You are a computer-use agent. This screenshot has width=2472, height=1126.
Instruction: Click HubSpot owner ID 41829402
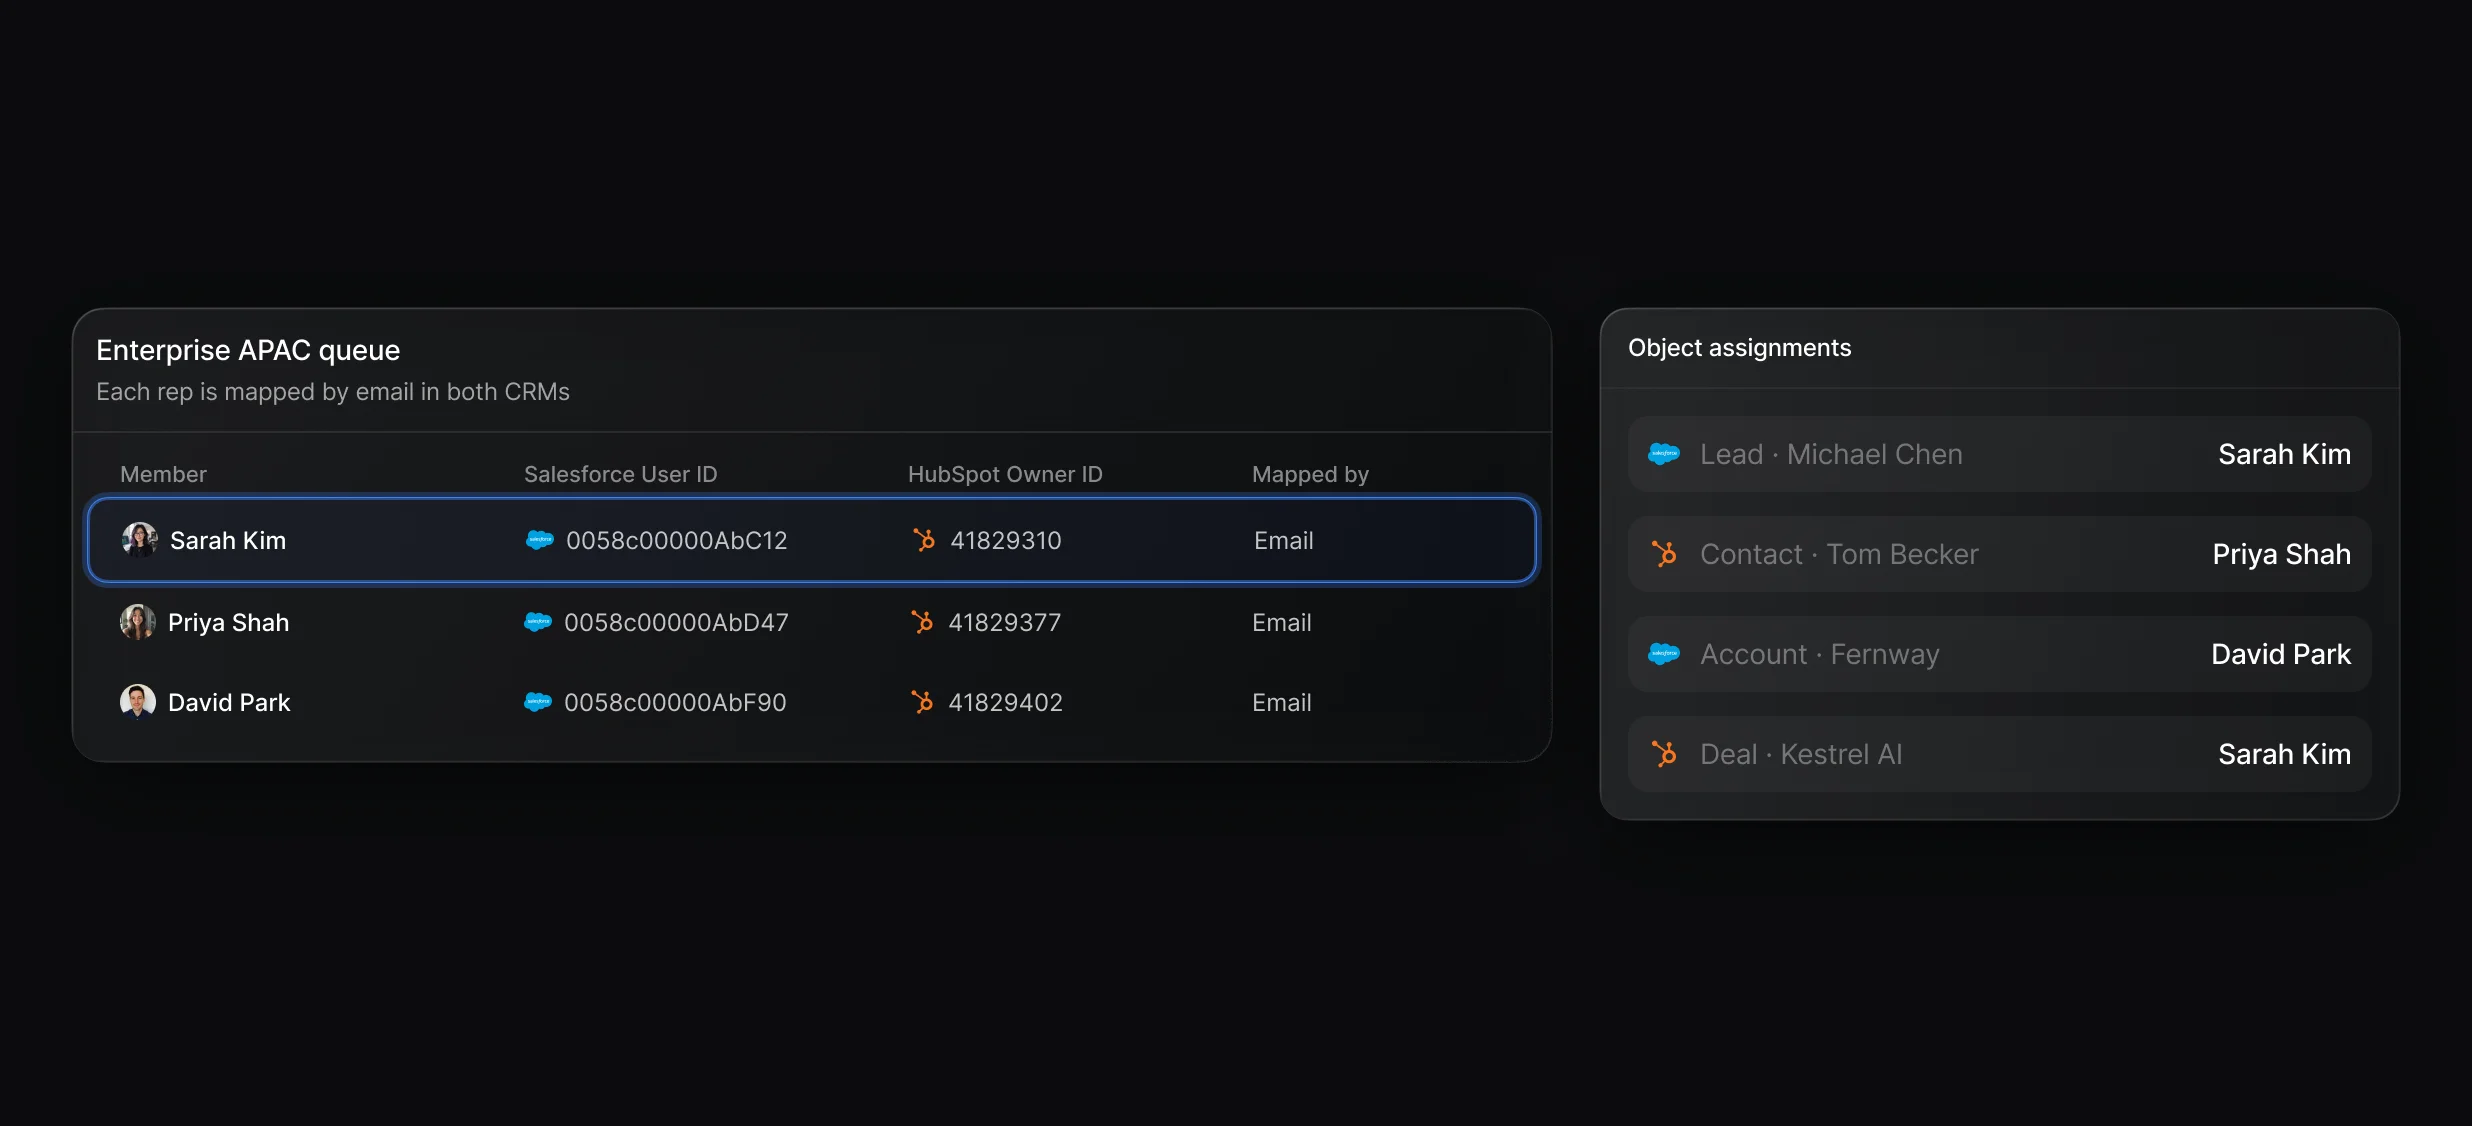1005,702
